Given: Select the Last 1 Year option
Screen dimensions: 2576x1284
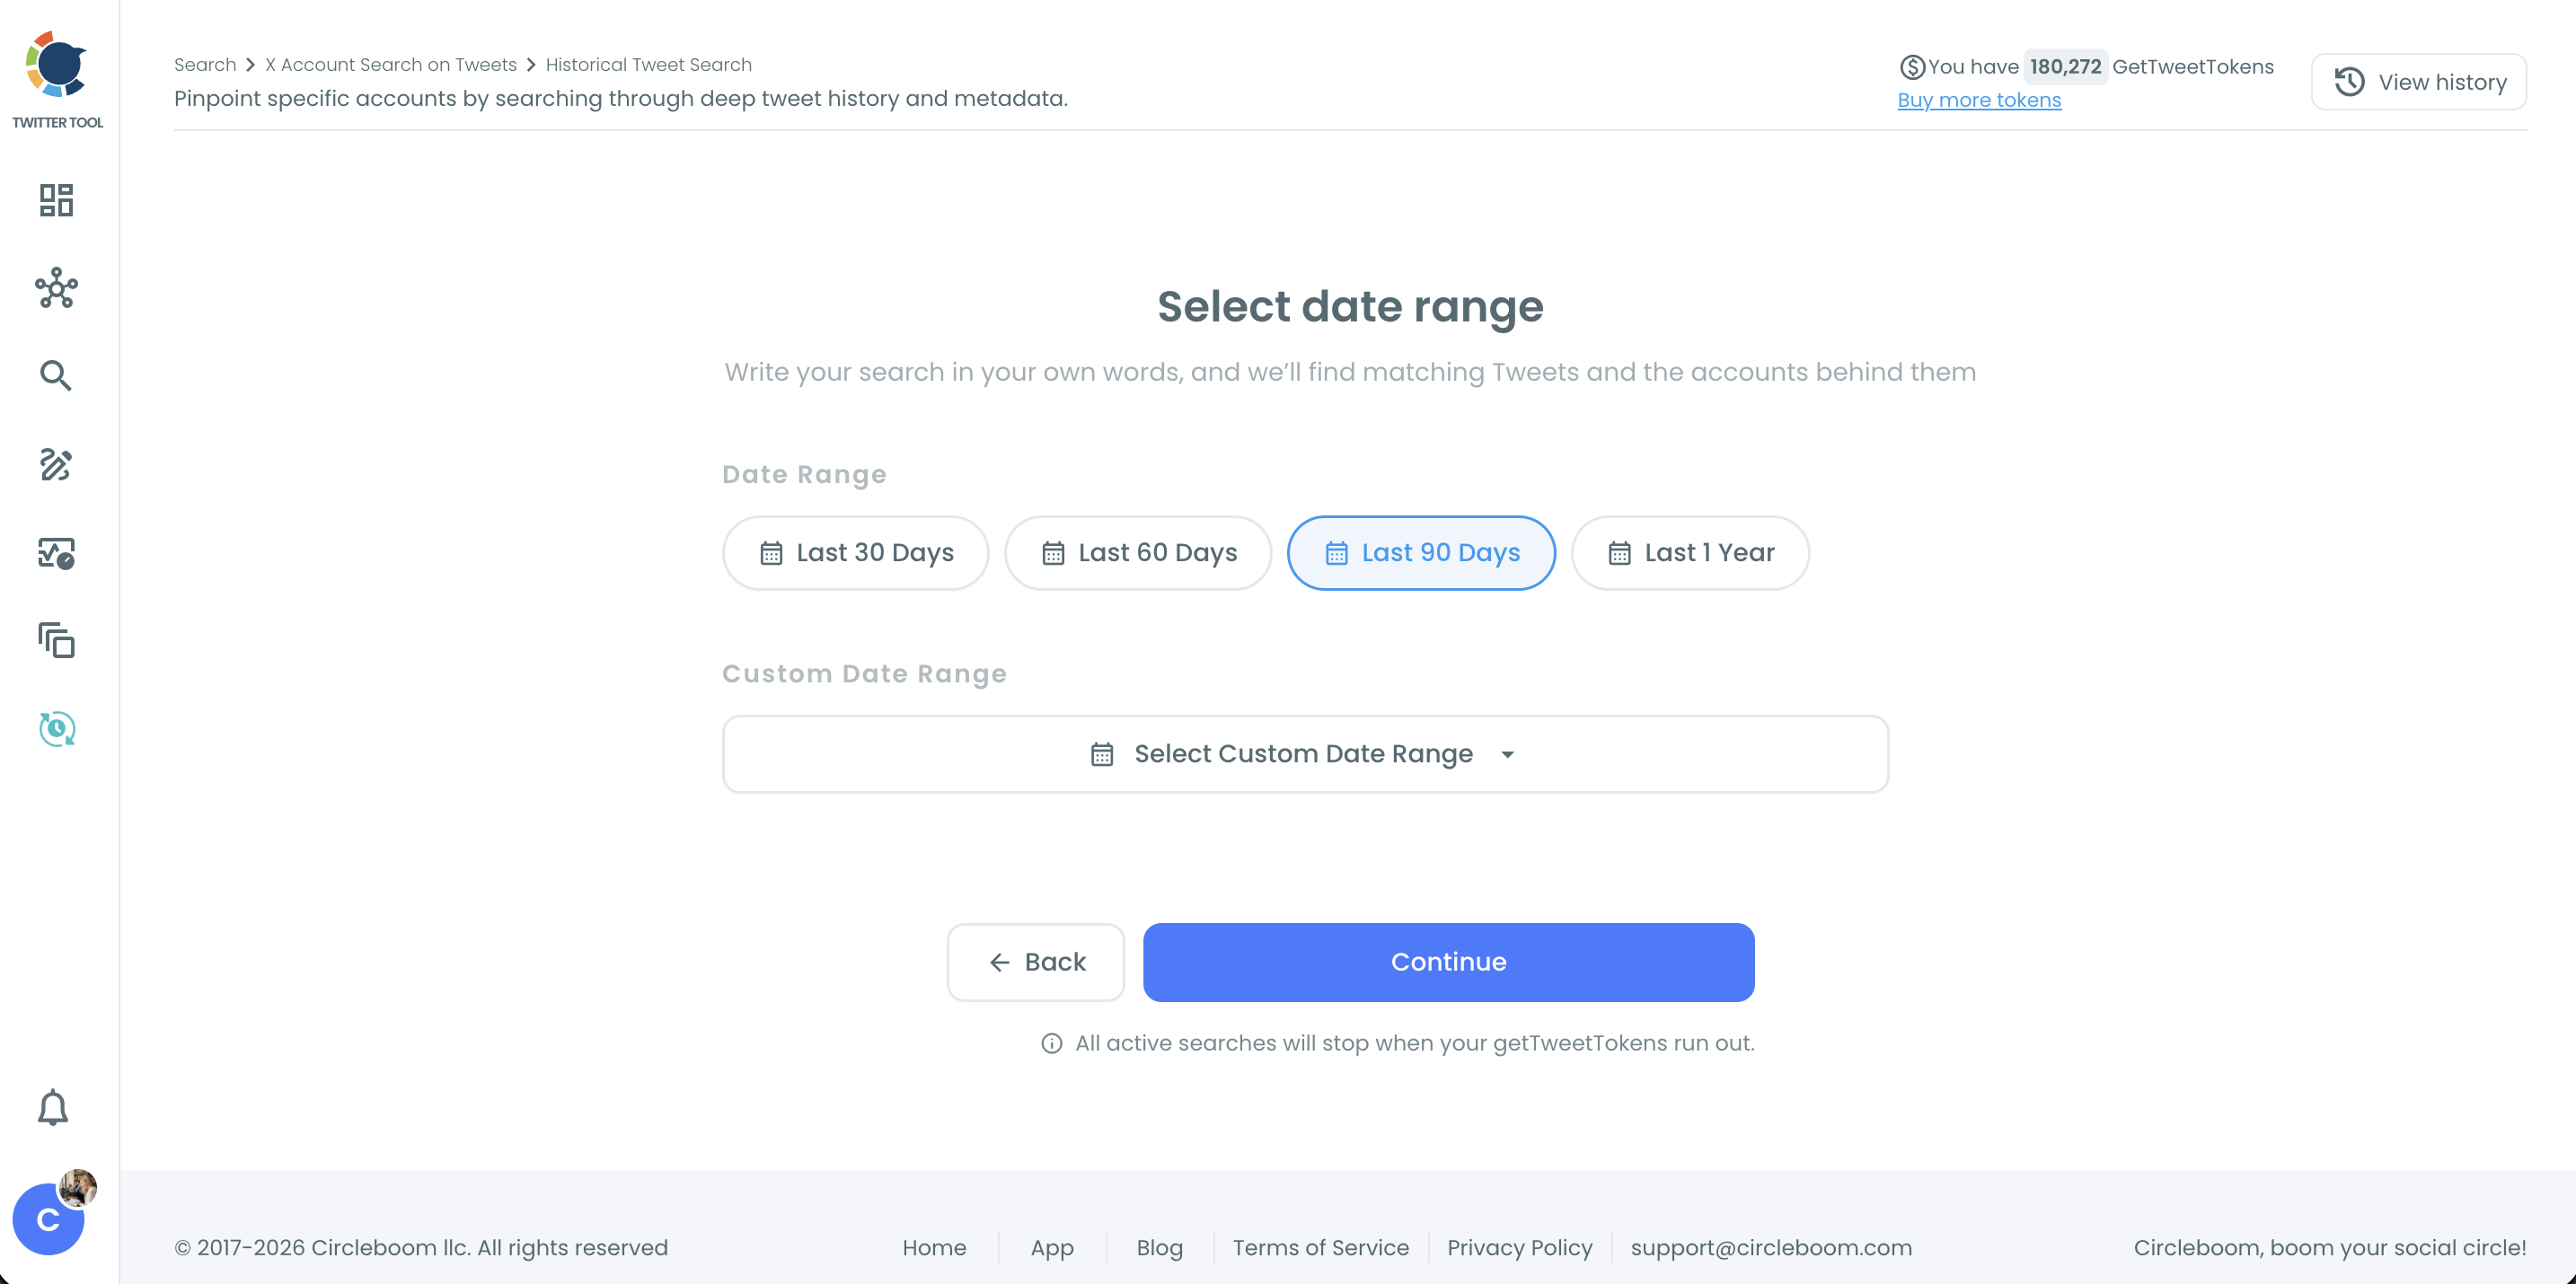Looking at the screenshot, I should [1690, 553].
